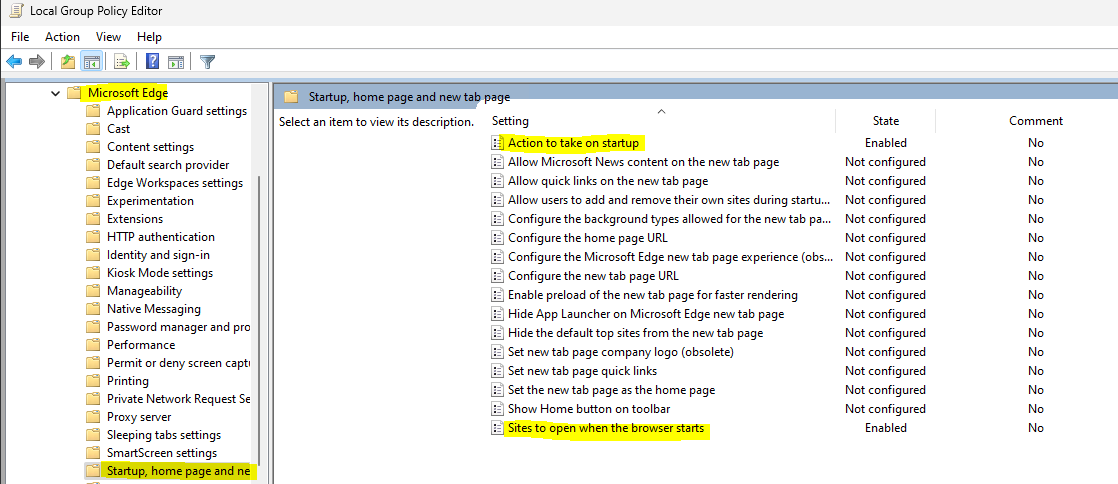The width and height of the screenshot is (1118, 484).
Task: Open the File menu
Action: [x=20, y=37]
